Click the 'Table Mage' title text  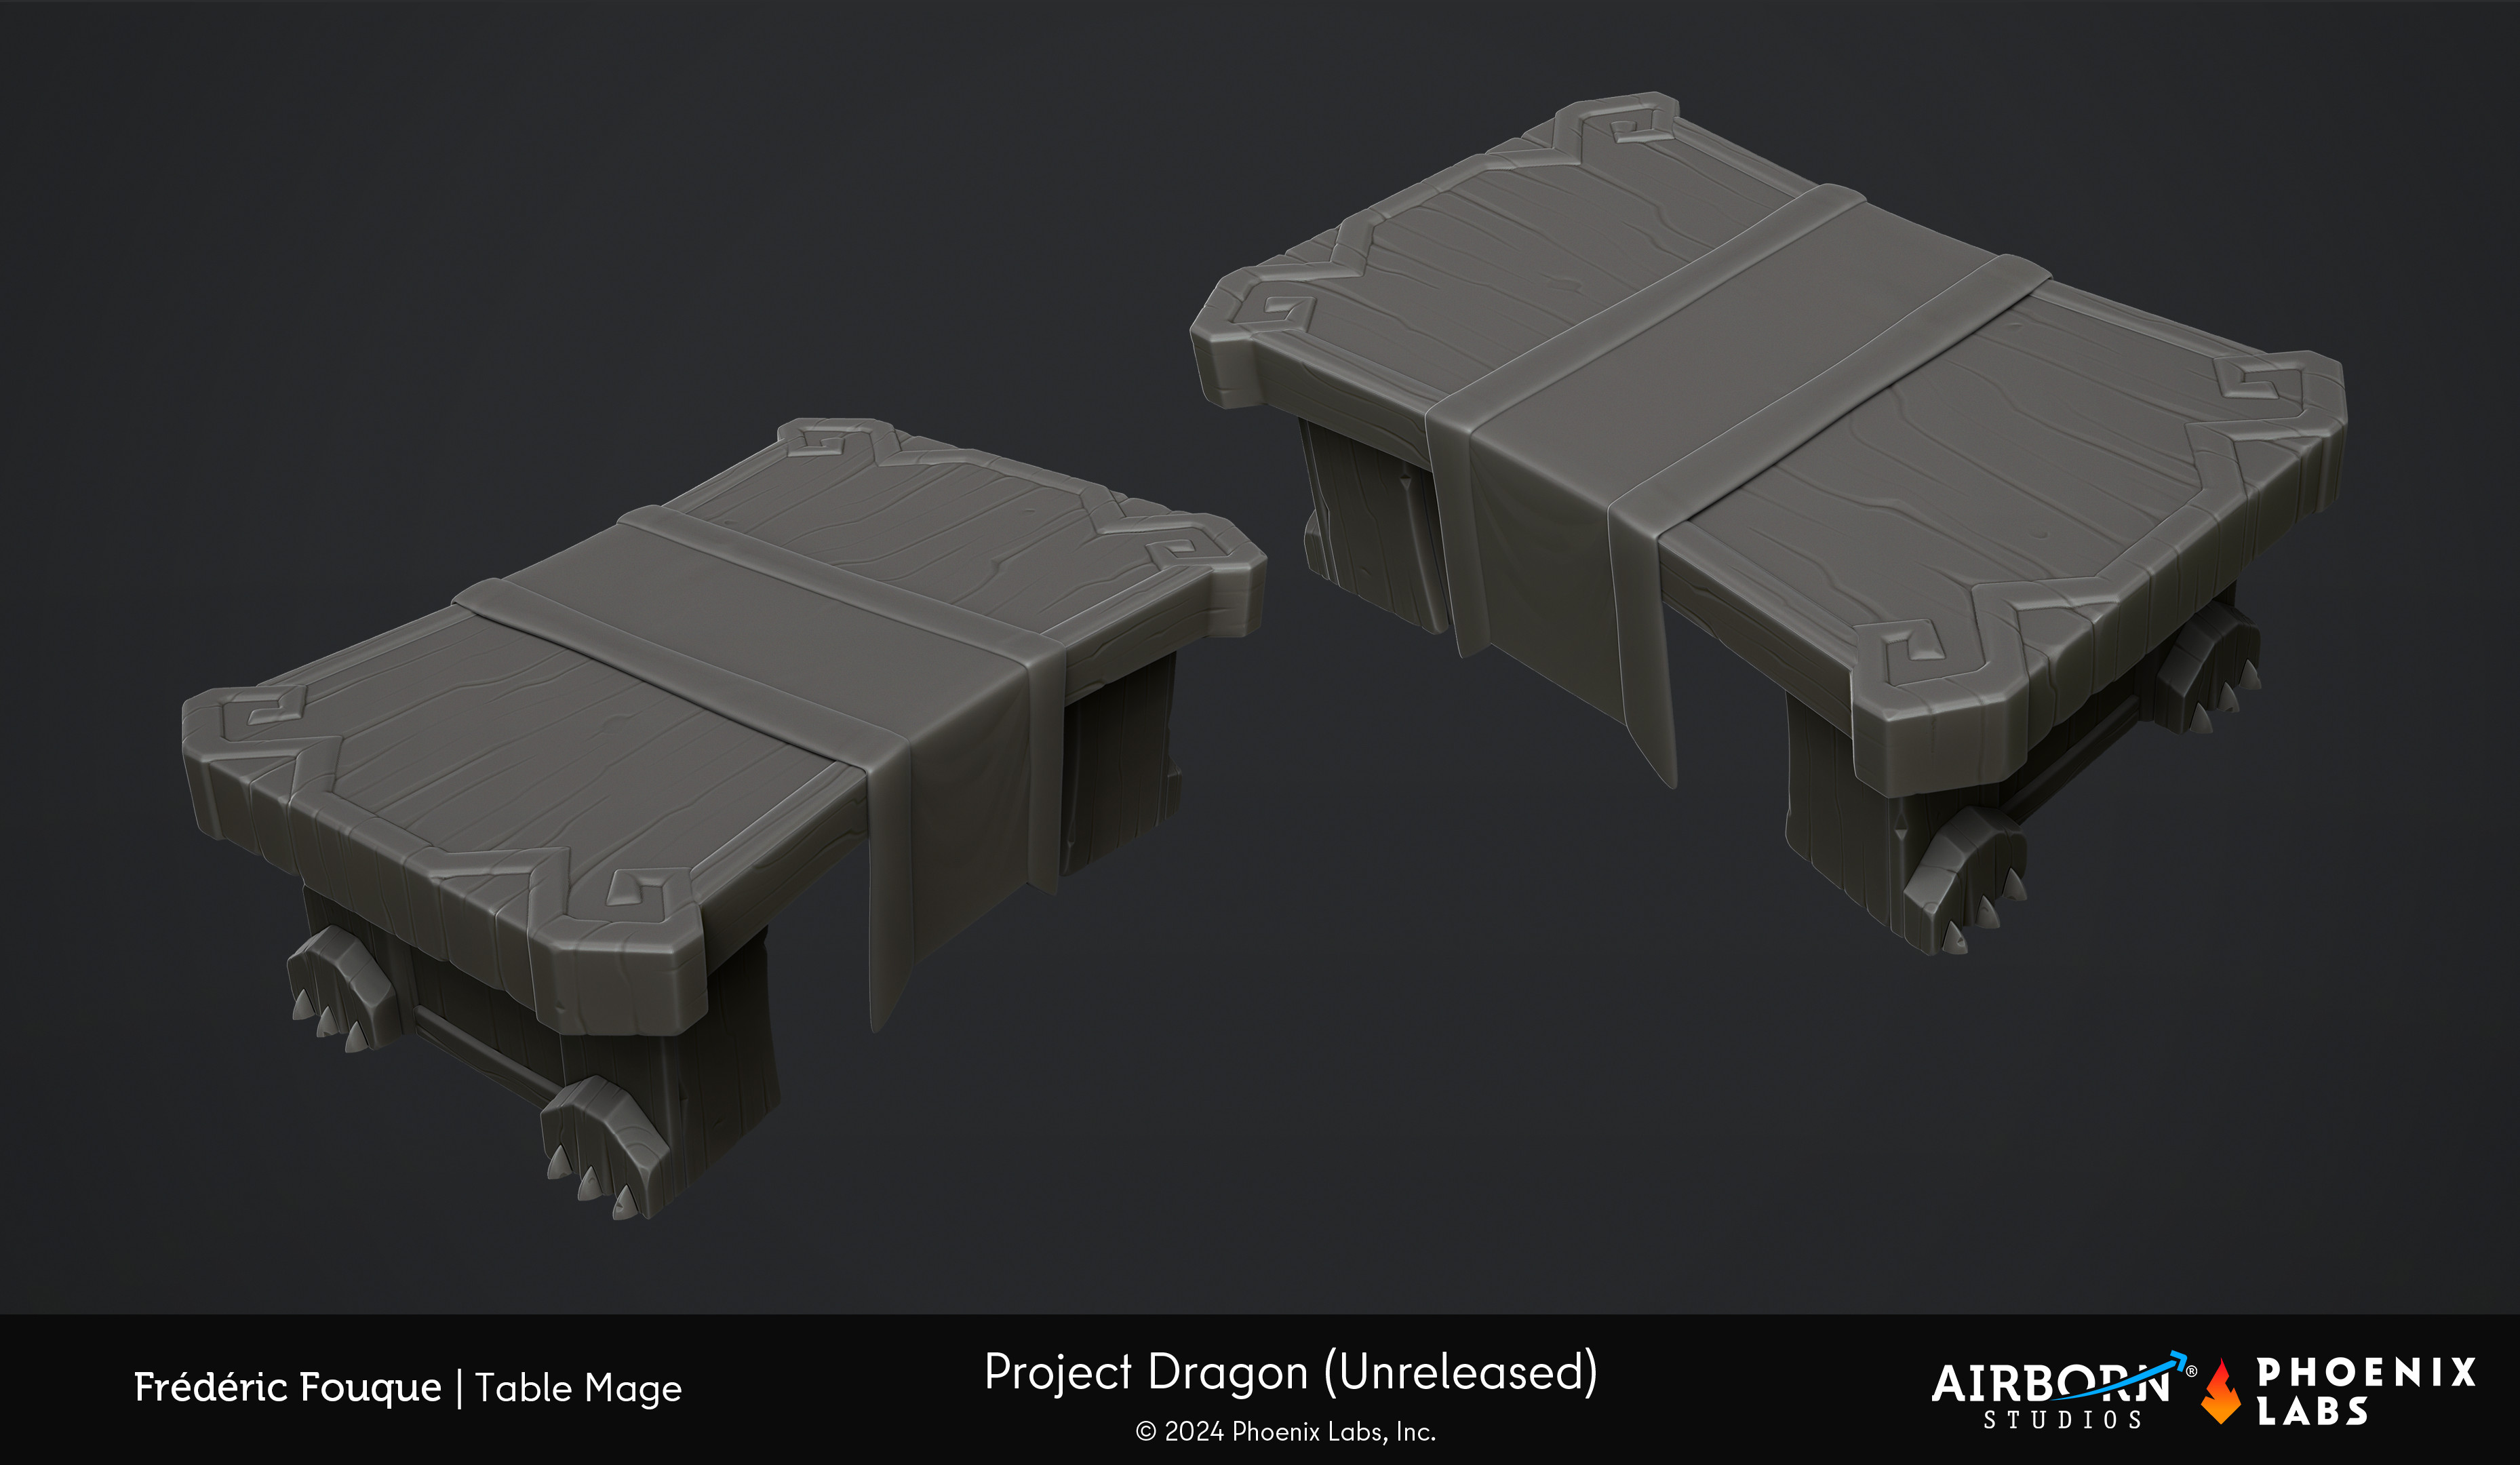[578, 1389]
